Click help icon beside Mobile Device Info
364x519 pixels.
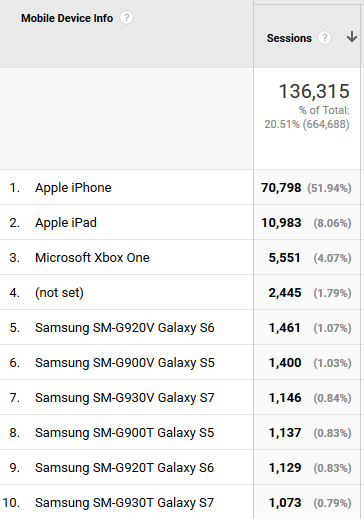[126, 18]
